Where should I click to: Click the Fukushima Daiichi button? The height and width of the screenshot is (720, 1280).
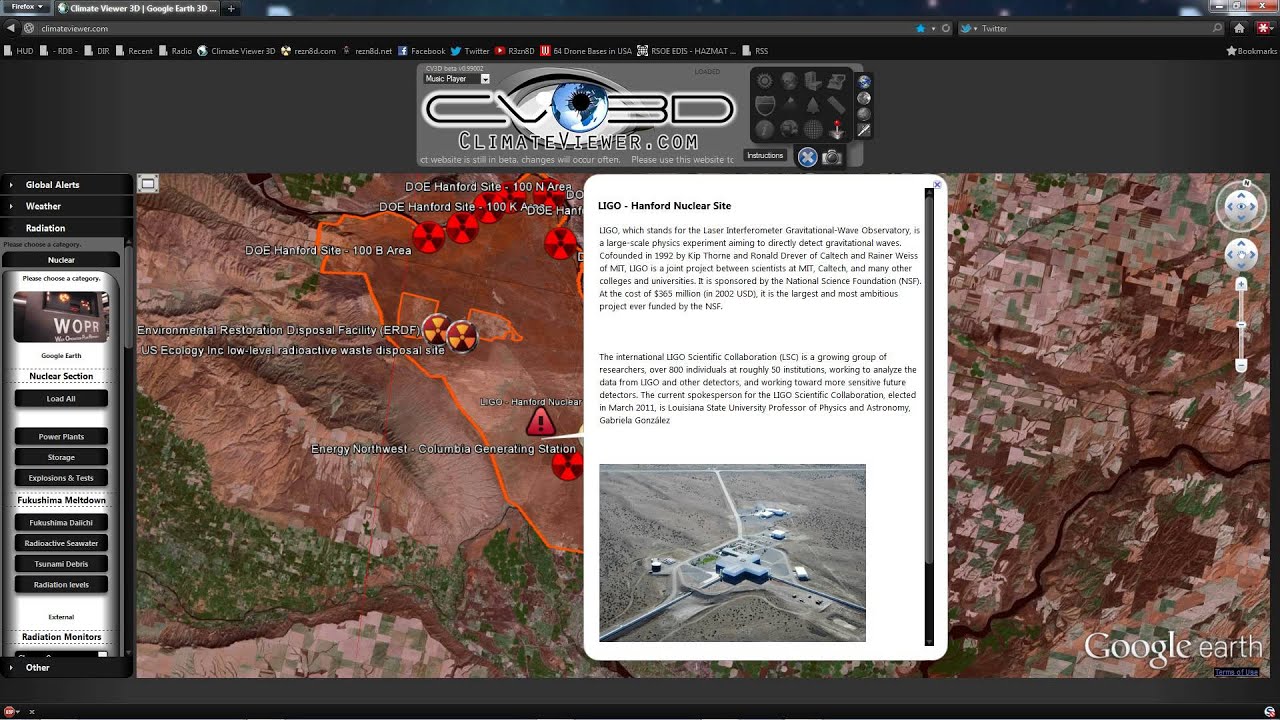61,522
